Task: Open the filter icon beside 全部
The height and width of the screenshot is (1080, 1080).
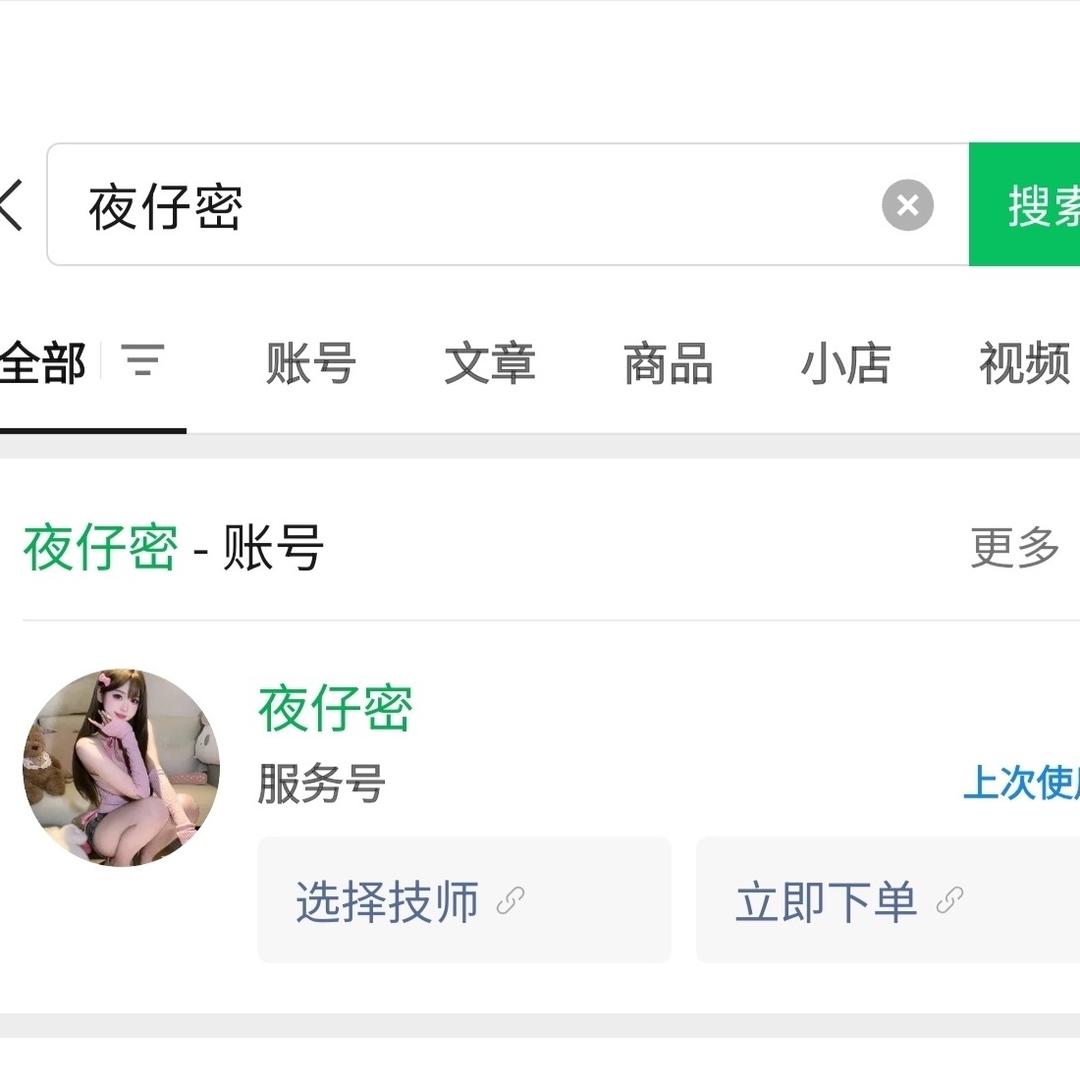Action: [x=143, y=360]
